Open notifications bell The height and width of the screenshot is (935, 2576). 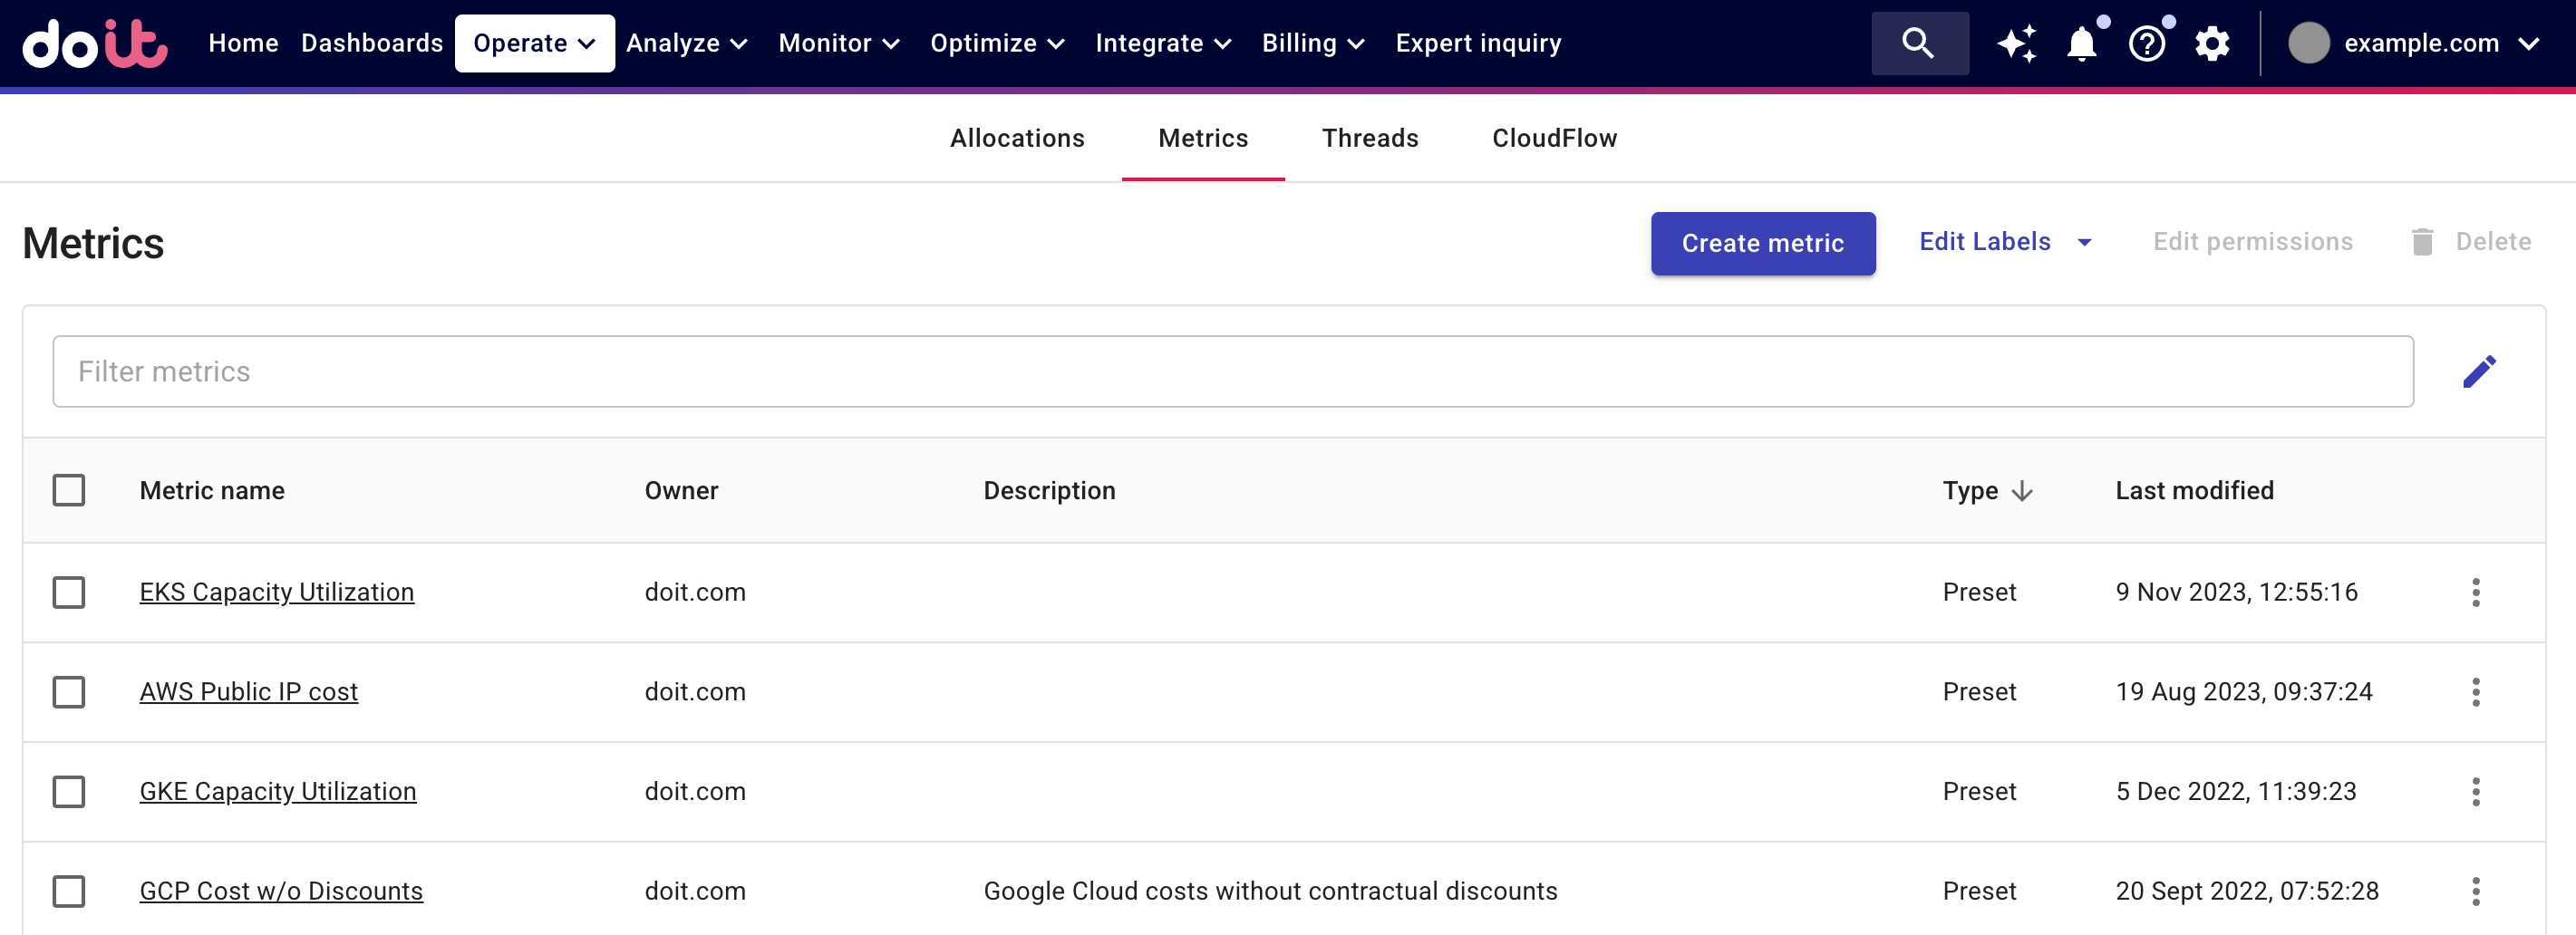click(2082, 44)
